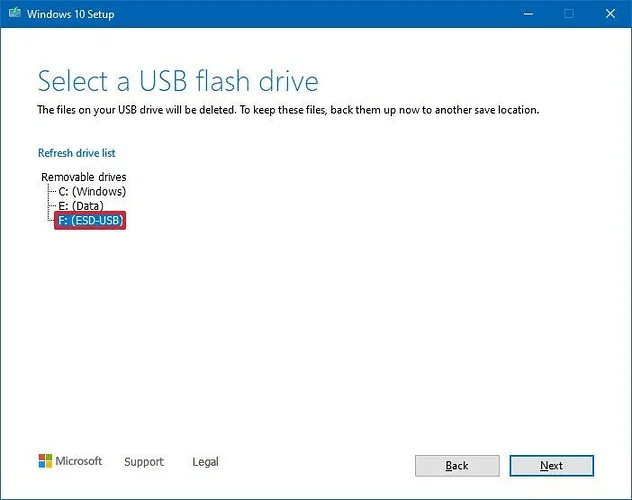Viewport: 632px width, 500px height.
Task: Click the disabled maximize button
Action: [569, 14]
